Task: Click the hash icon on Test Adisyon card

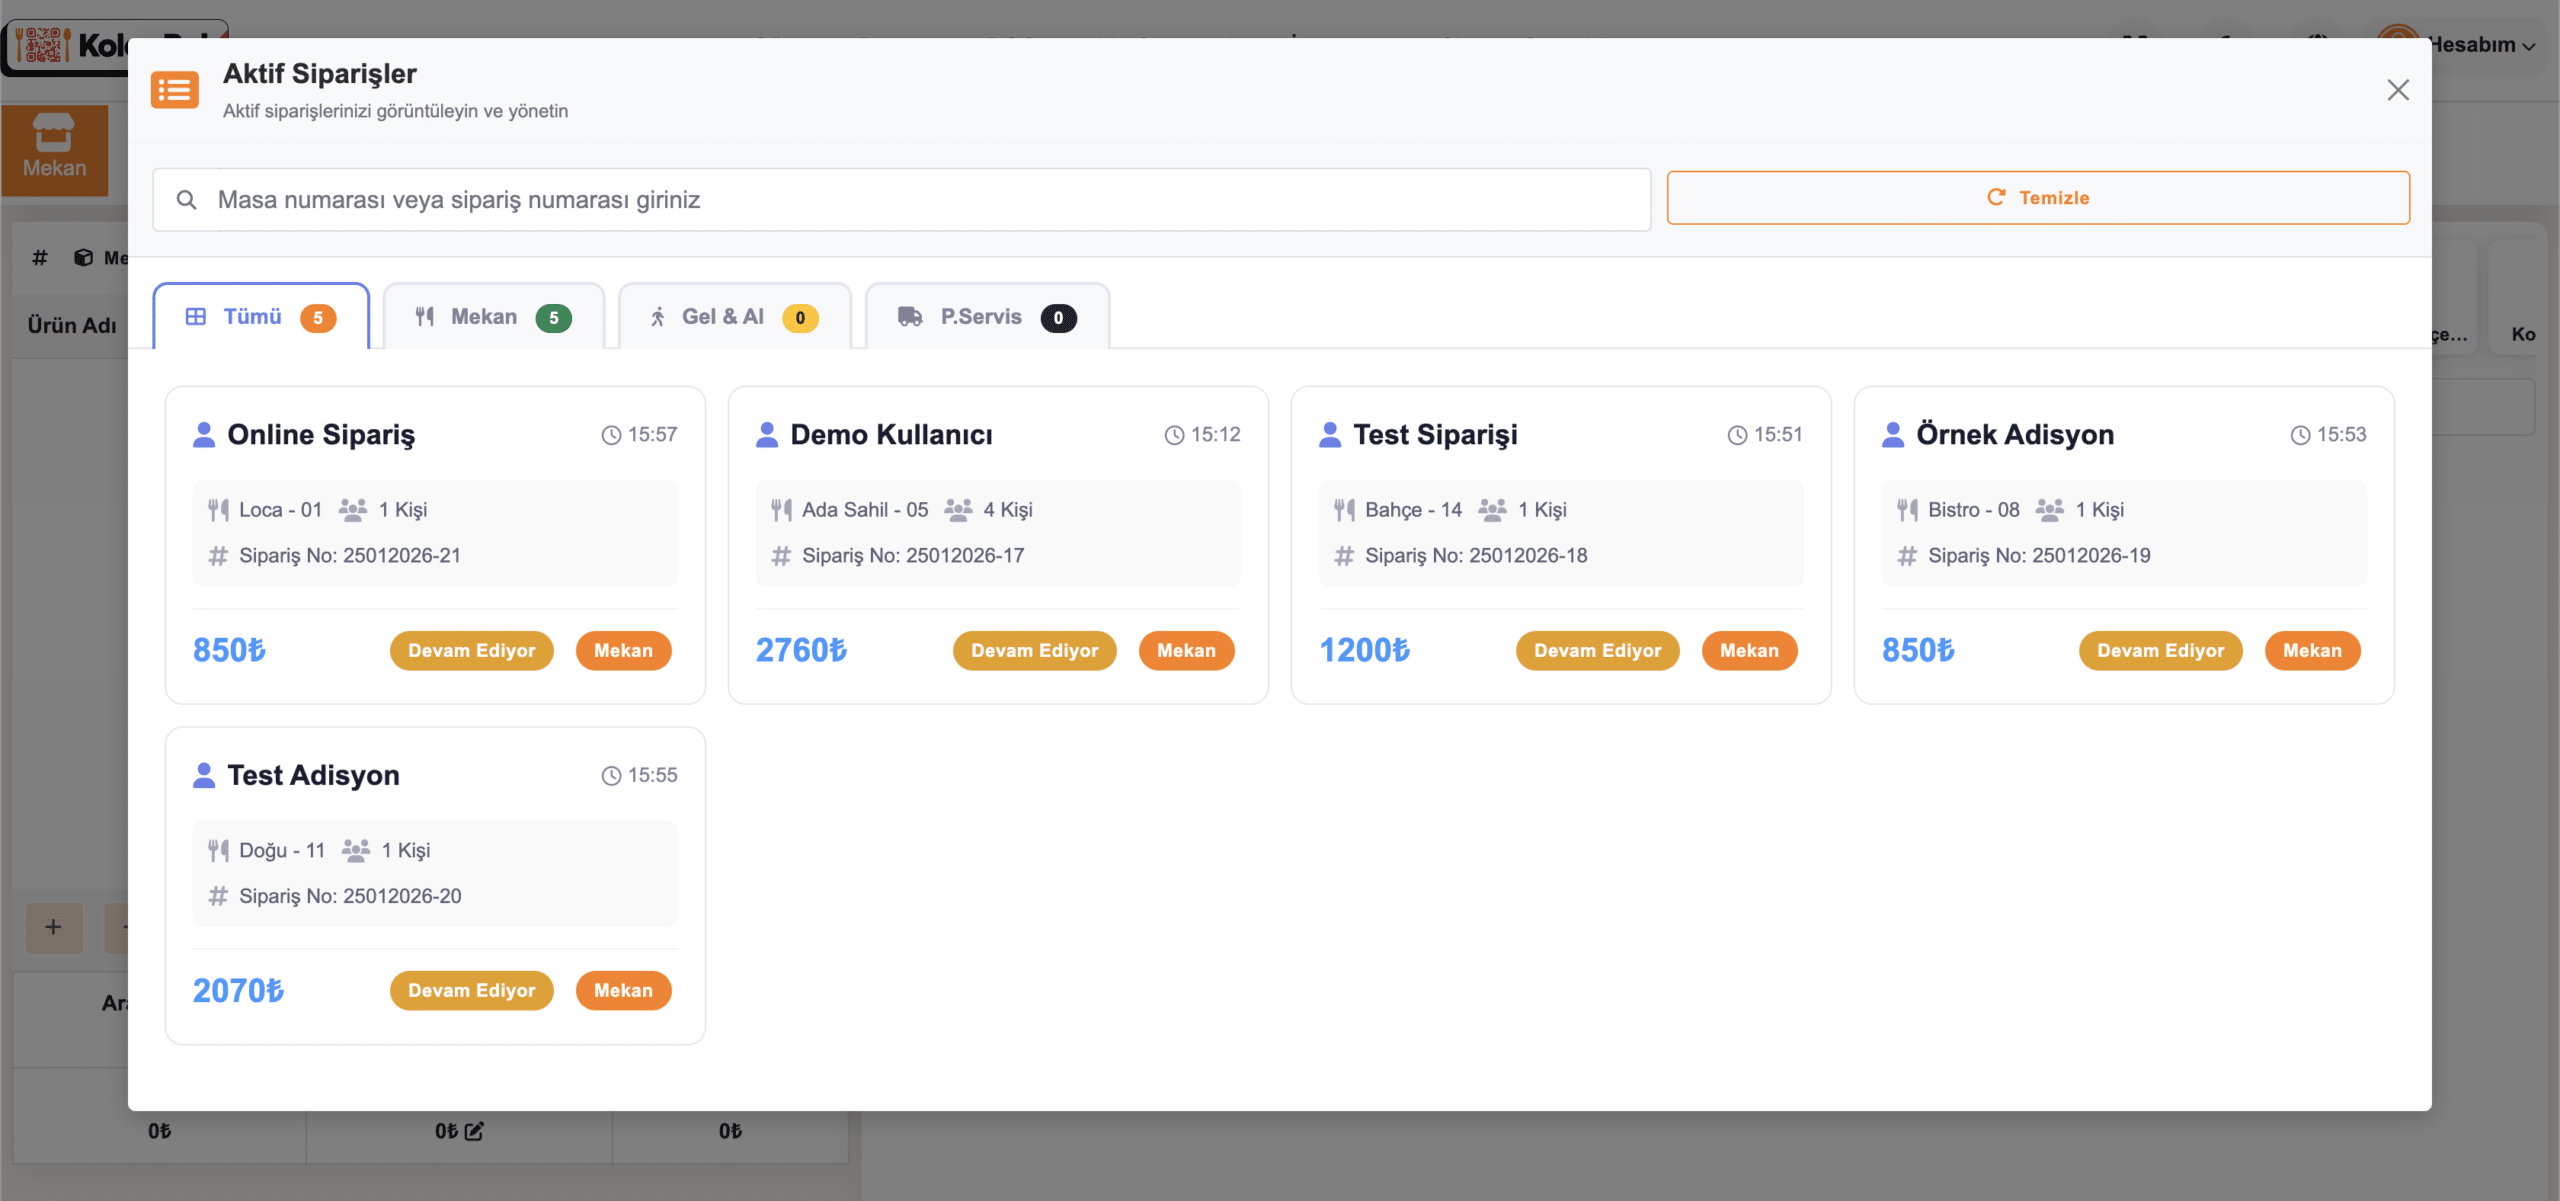Action: point(218,896)
